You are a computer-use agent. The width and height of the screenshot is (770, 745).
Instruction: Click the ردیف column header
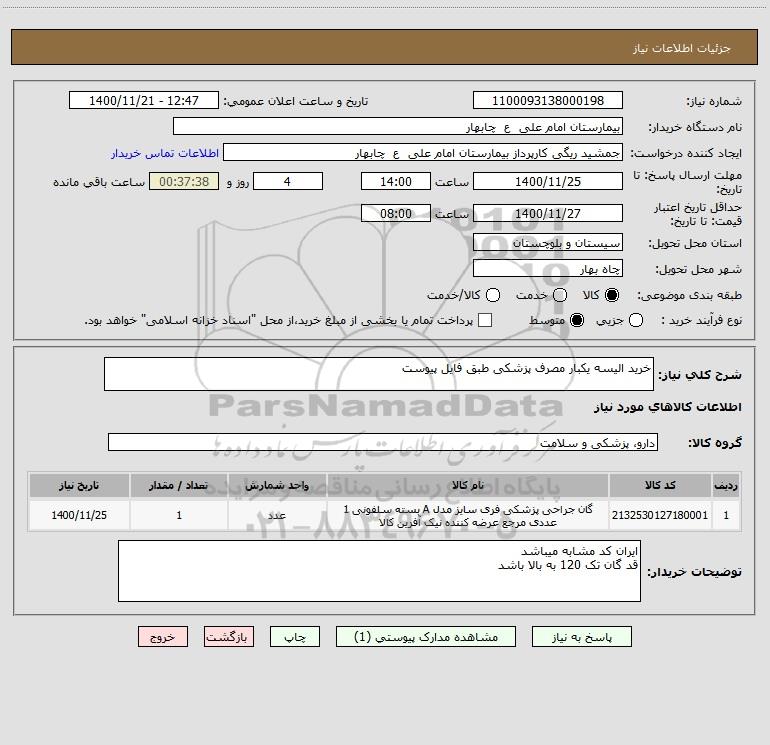[726, 485]
